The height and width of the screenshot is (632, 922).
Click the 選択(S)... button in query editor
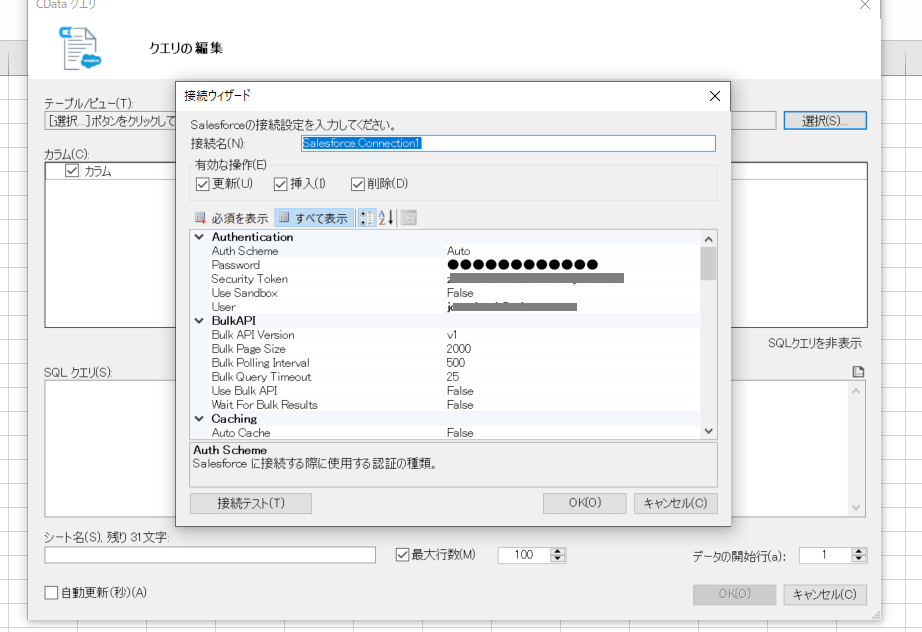tap(825, 121)
